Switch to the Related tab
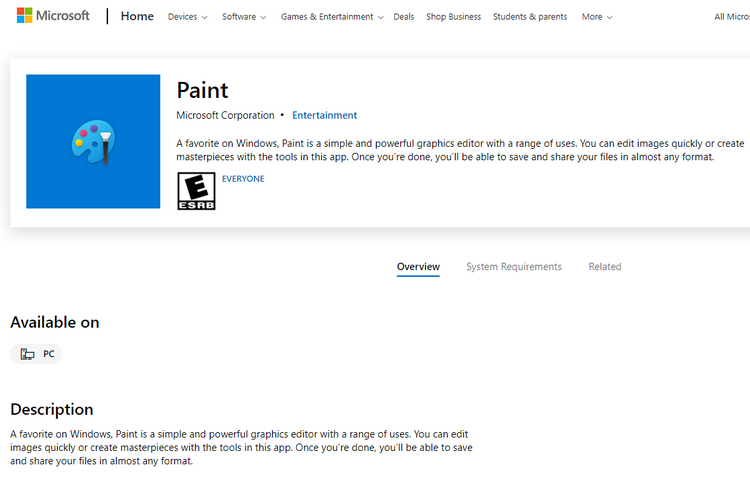The width and height of the screenshot is (750, 500). (x=605, y=267)
